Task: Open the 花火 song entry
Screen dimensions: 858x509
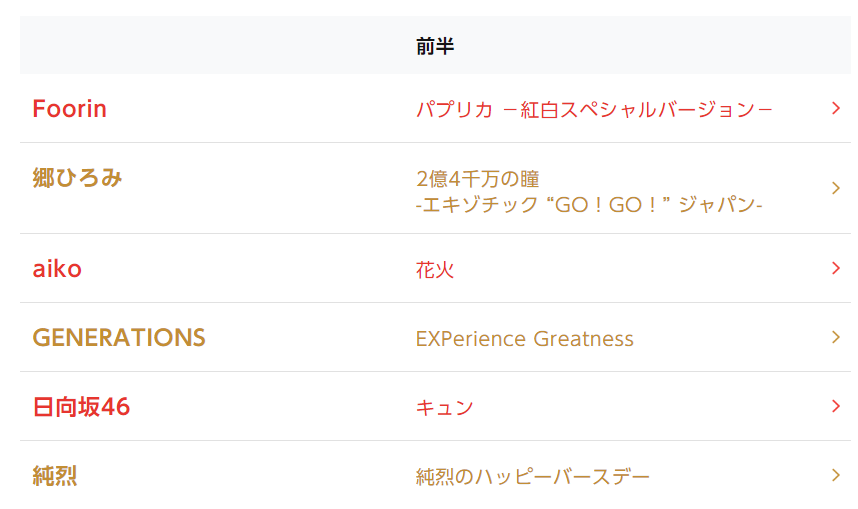Action: click(x=435, y=270)
